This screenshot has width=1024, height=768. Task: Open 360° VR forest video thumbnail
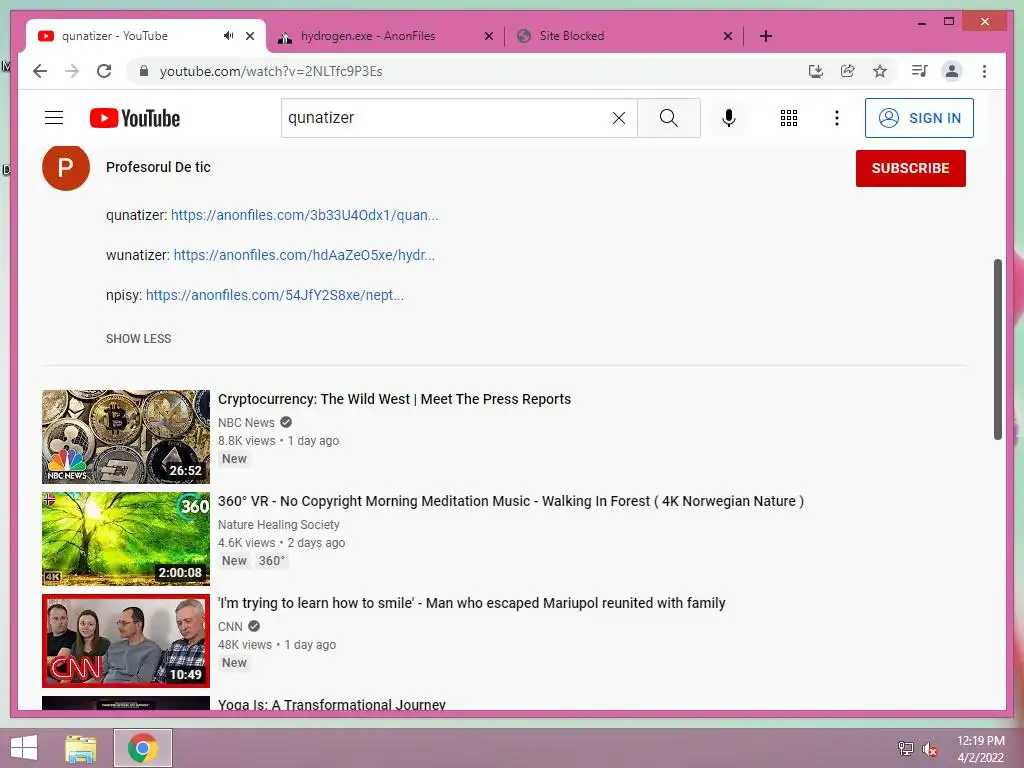coord(126,539)
